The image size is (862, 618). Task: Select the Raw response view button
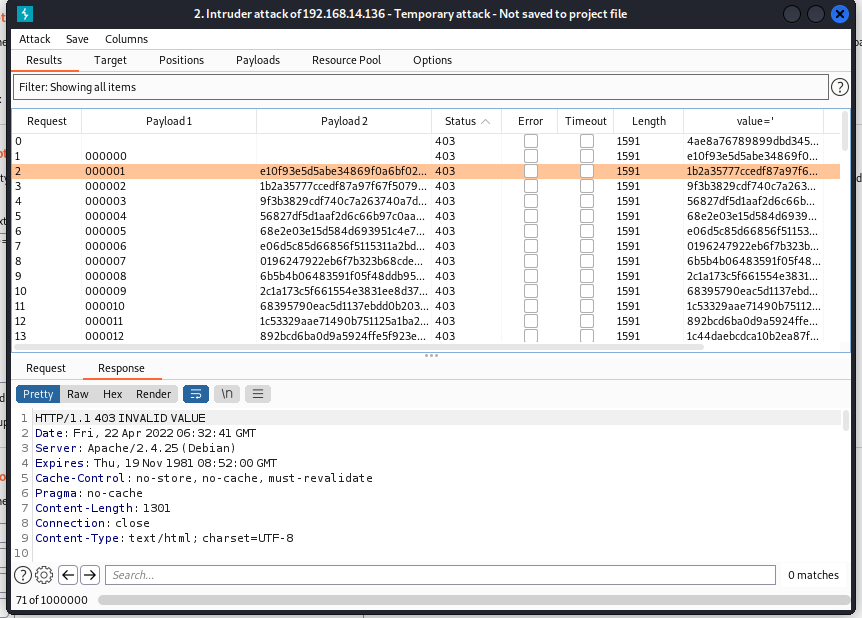(78, 394)
